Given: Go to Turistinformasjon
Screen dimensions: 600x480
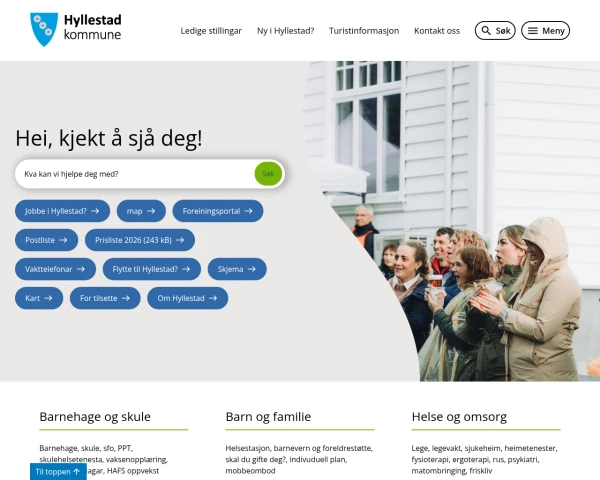Looking at the screenshot, I should click(364, 31).
